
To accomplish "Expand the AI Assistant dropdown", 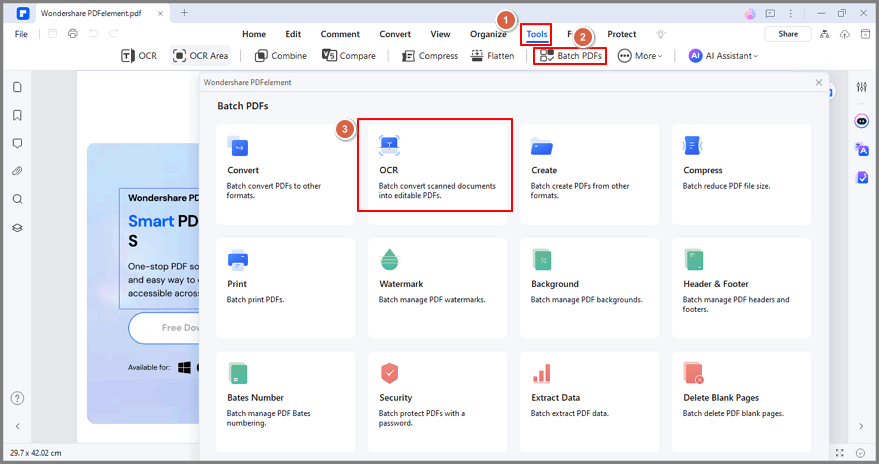I will point(723,55).
